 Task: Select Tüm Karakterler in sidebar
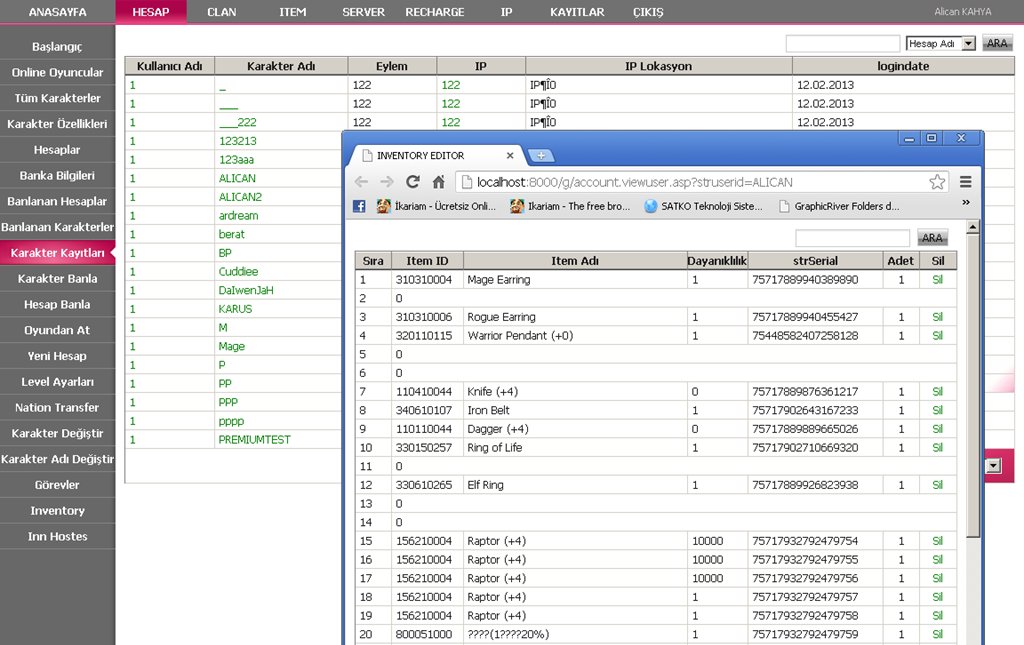(57, 98)
